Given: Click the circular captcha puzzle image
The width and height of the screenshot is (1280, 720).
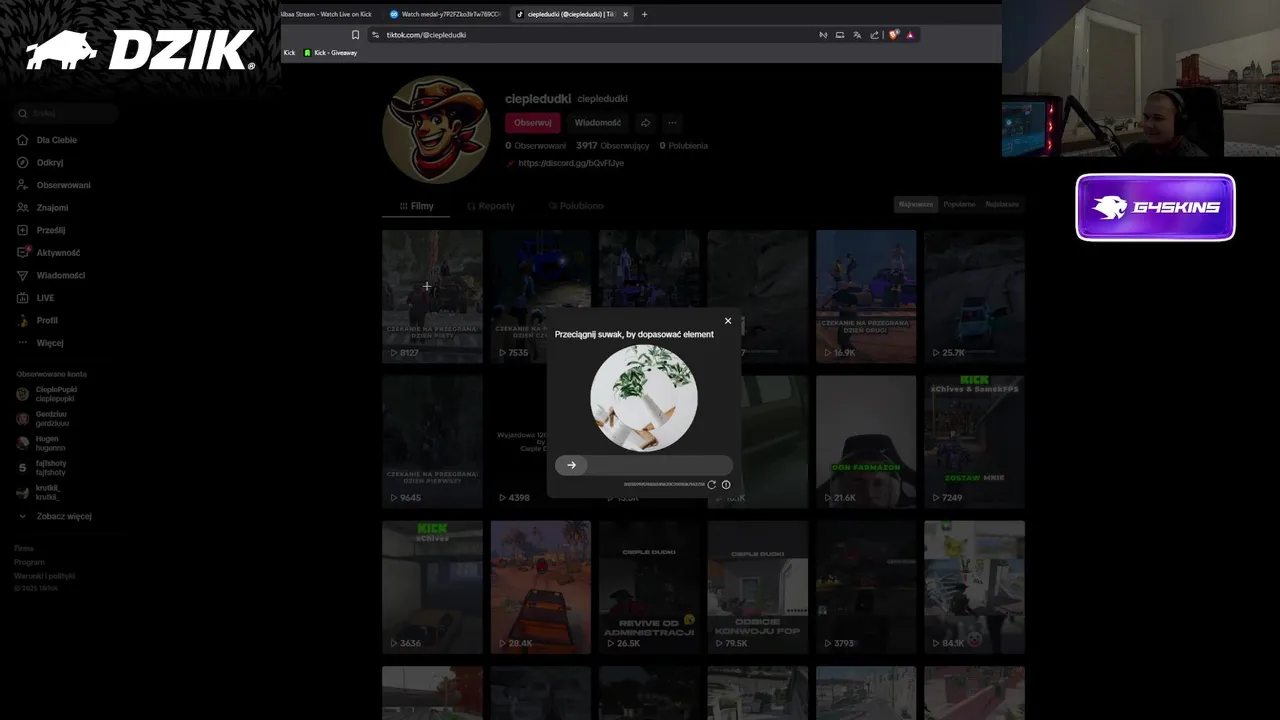Looking at the screenshot, I should (644, 398).
